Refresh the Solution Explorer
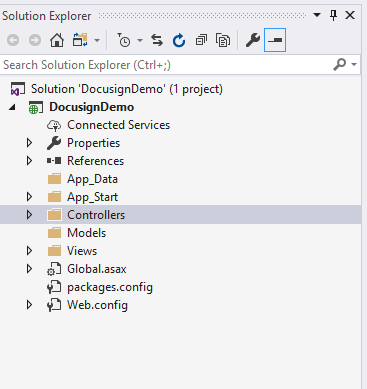Viewport: 367px width, 389px height. [179, 41]
